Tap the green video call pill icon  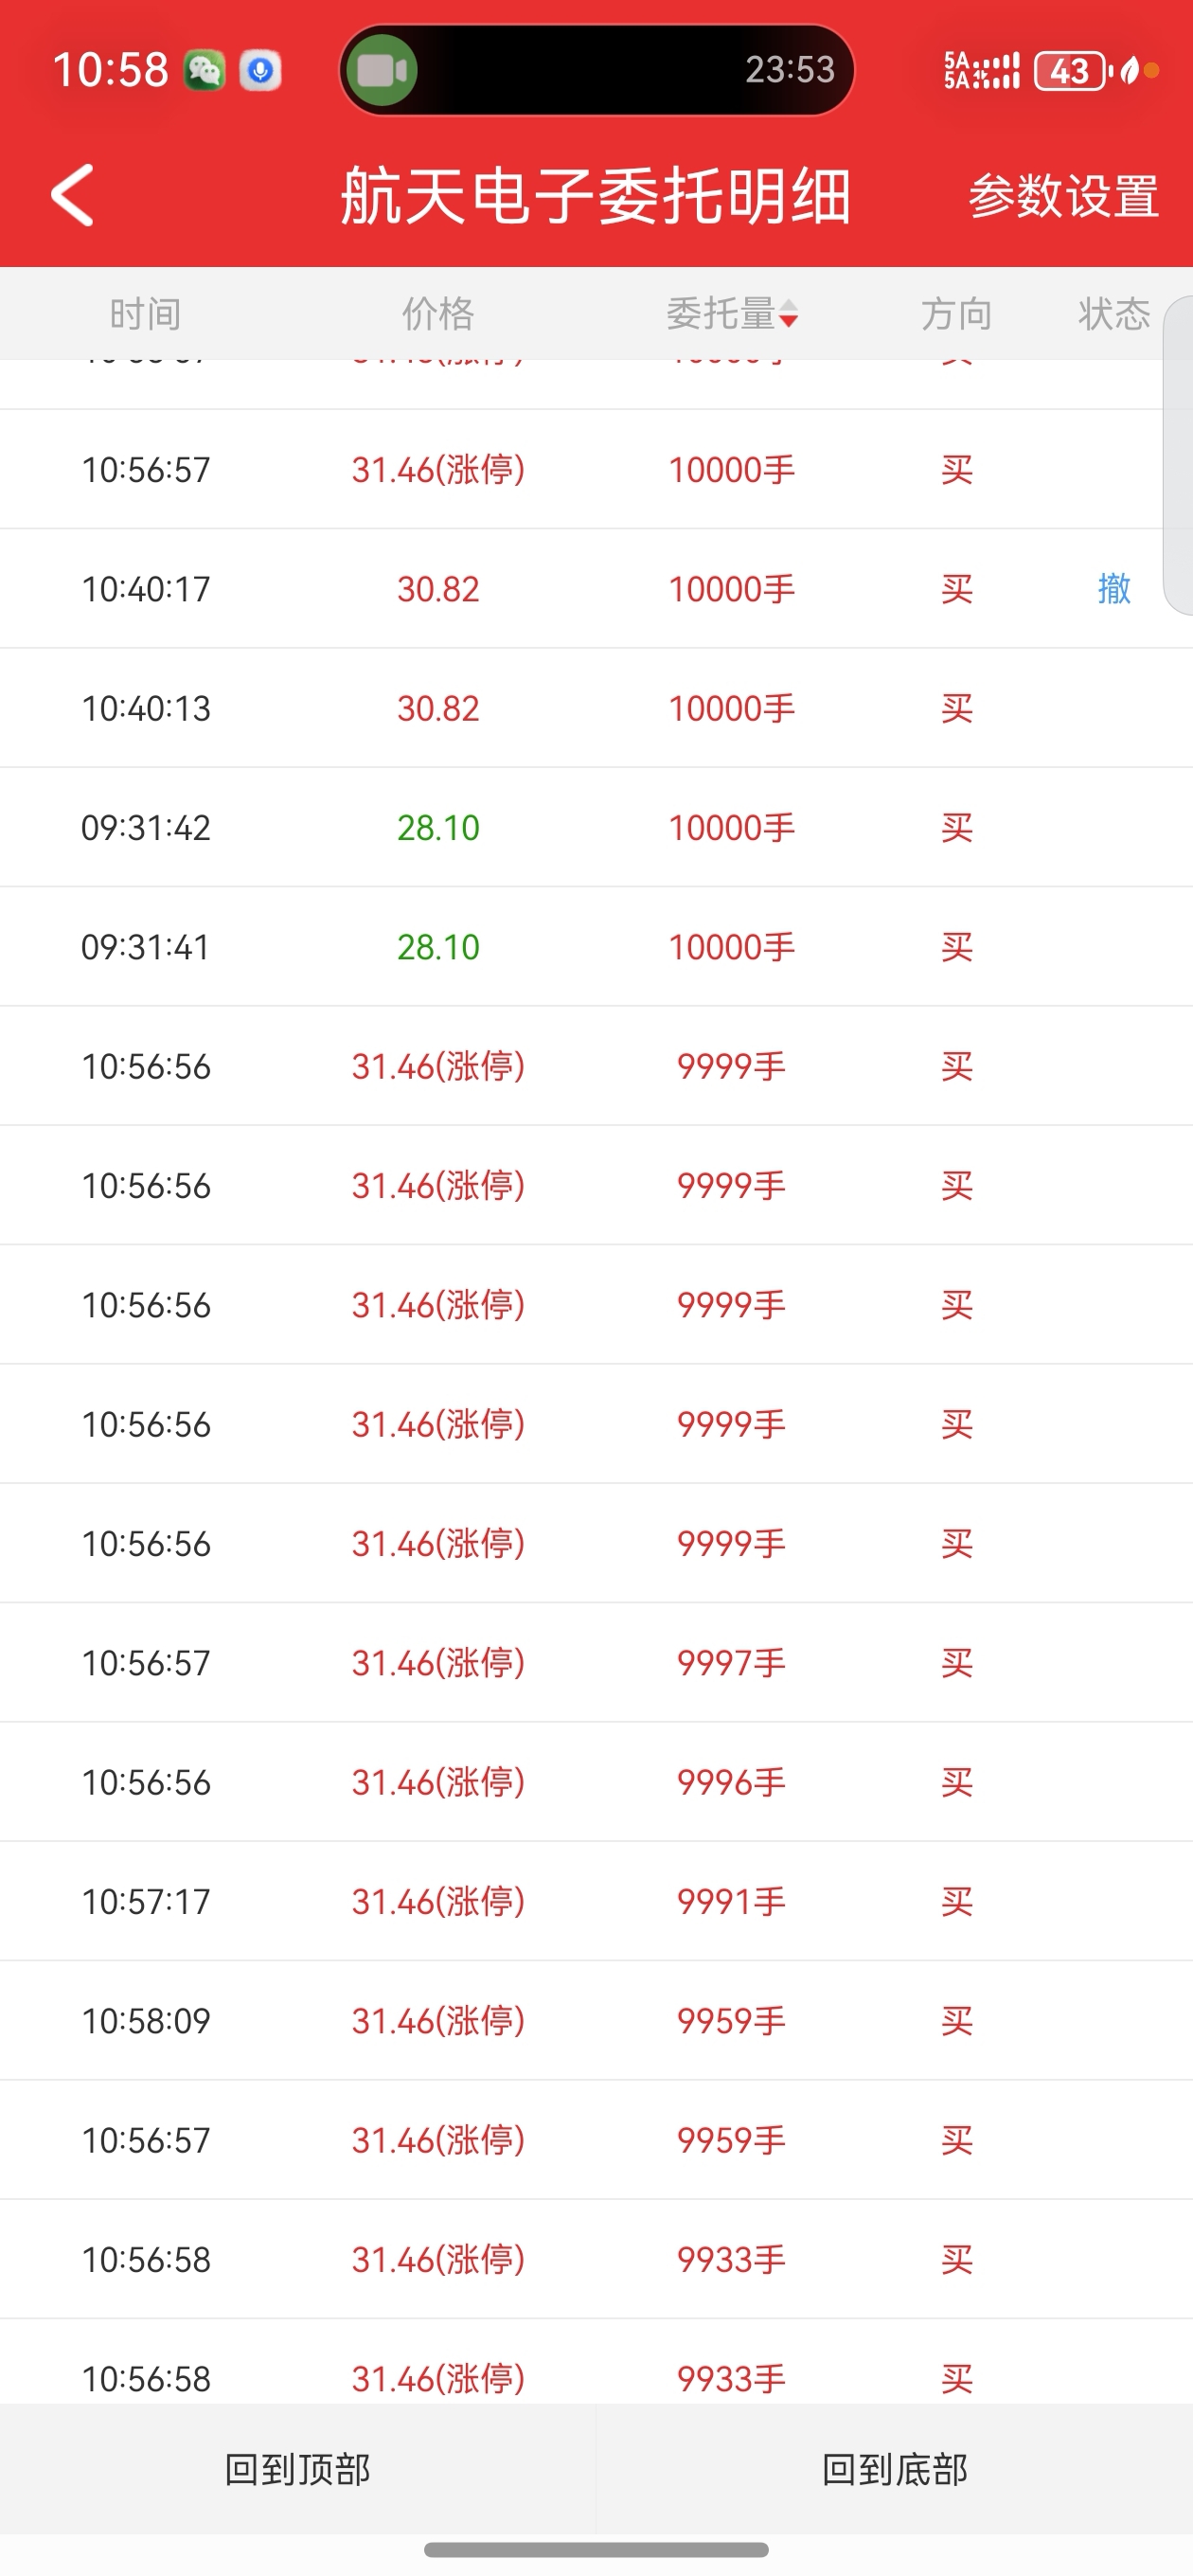(x=381, y=70)
